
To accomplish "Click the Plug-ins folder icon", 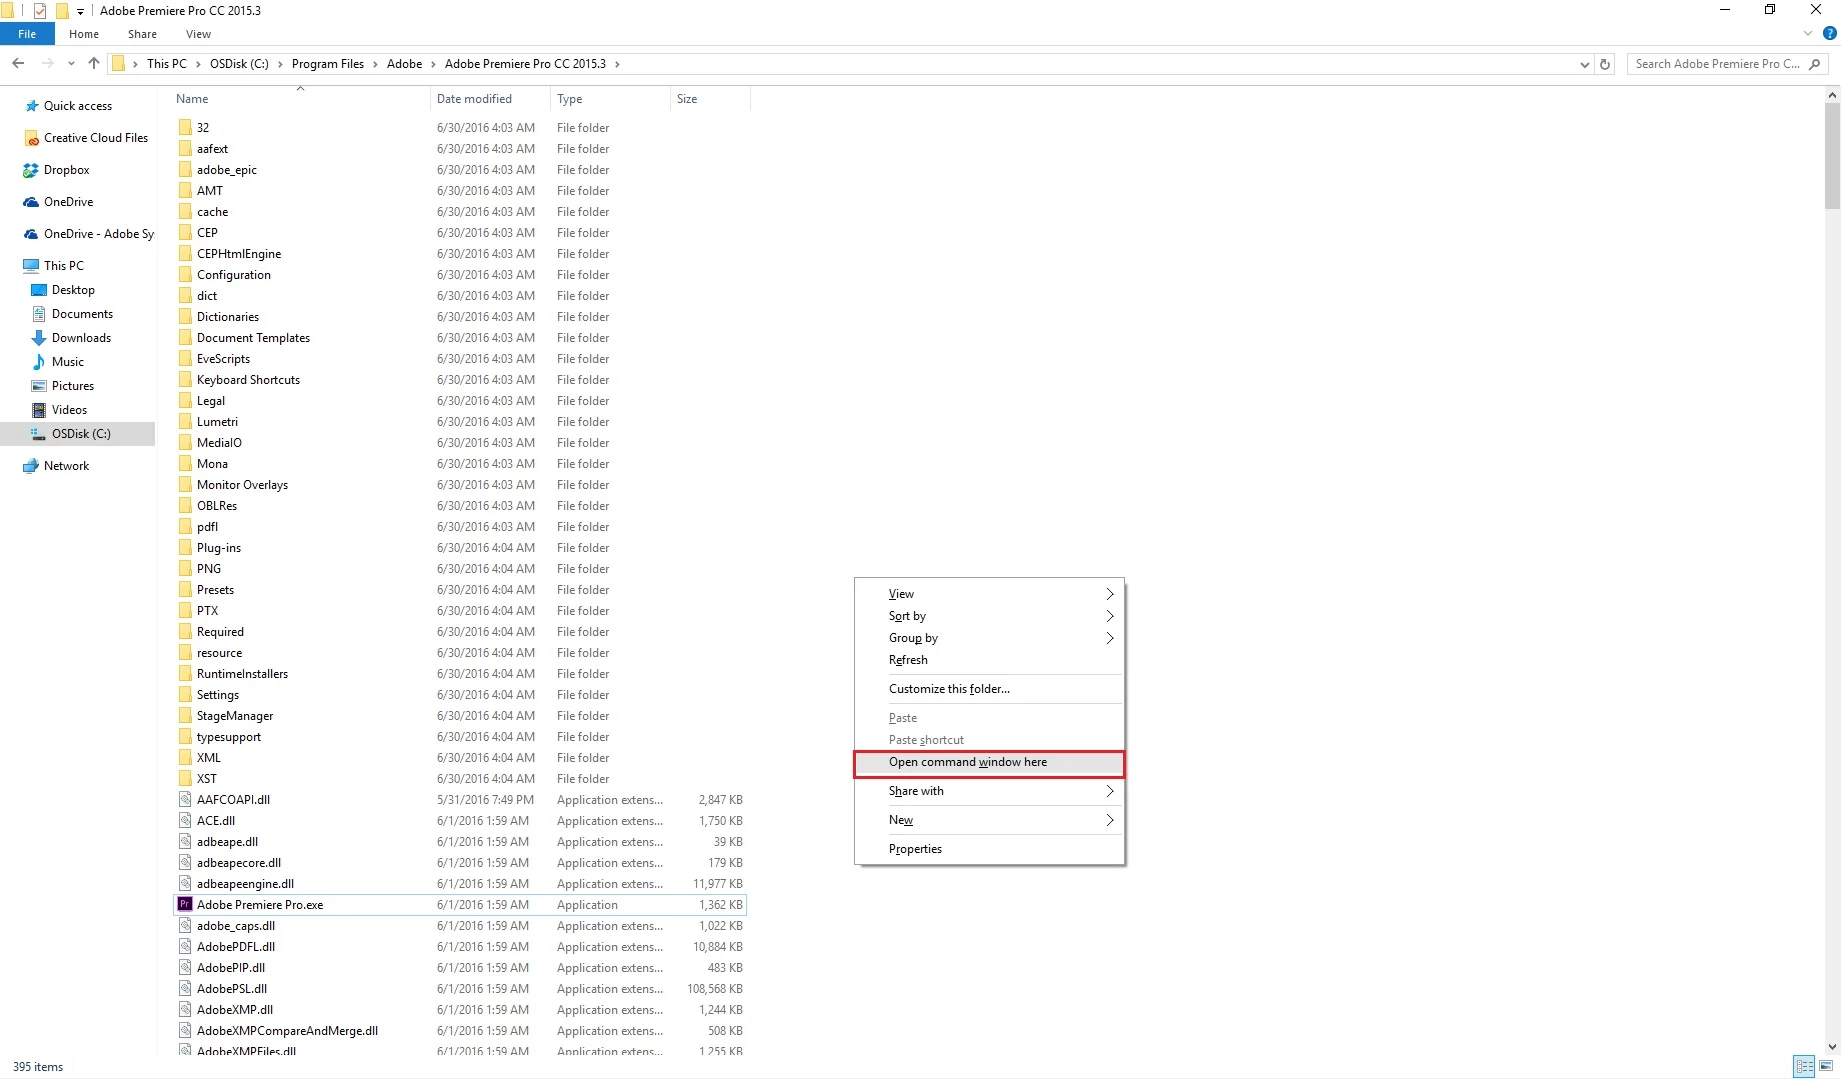I will 185,547.
